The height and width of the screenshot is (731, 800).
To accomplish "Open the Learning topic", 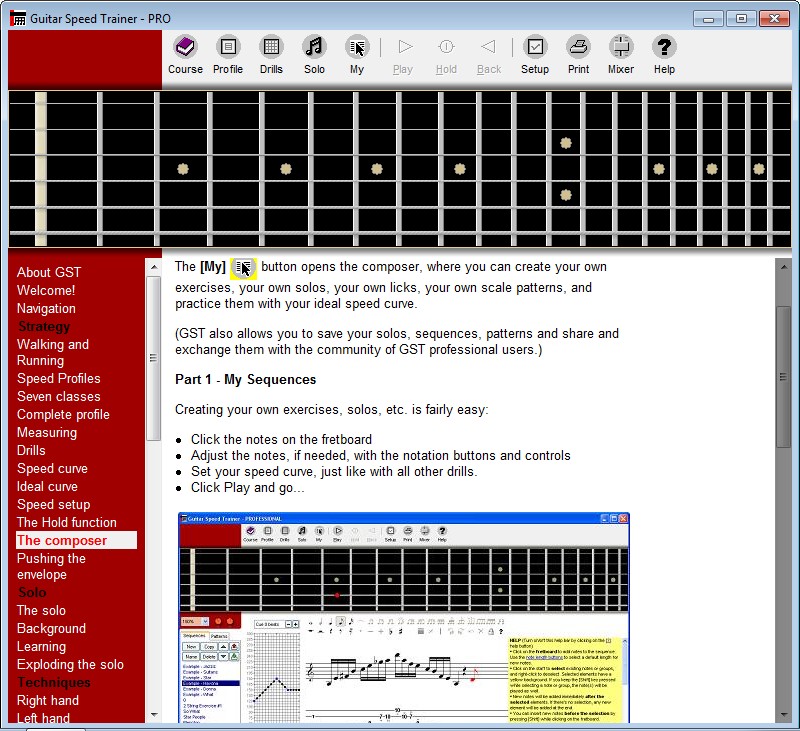I will click(x=41, y=646).
